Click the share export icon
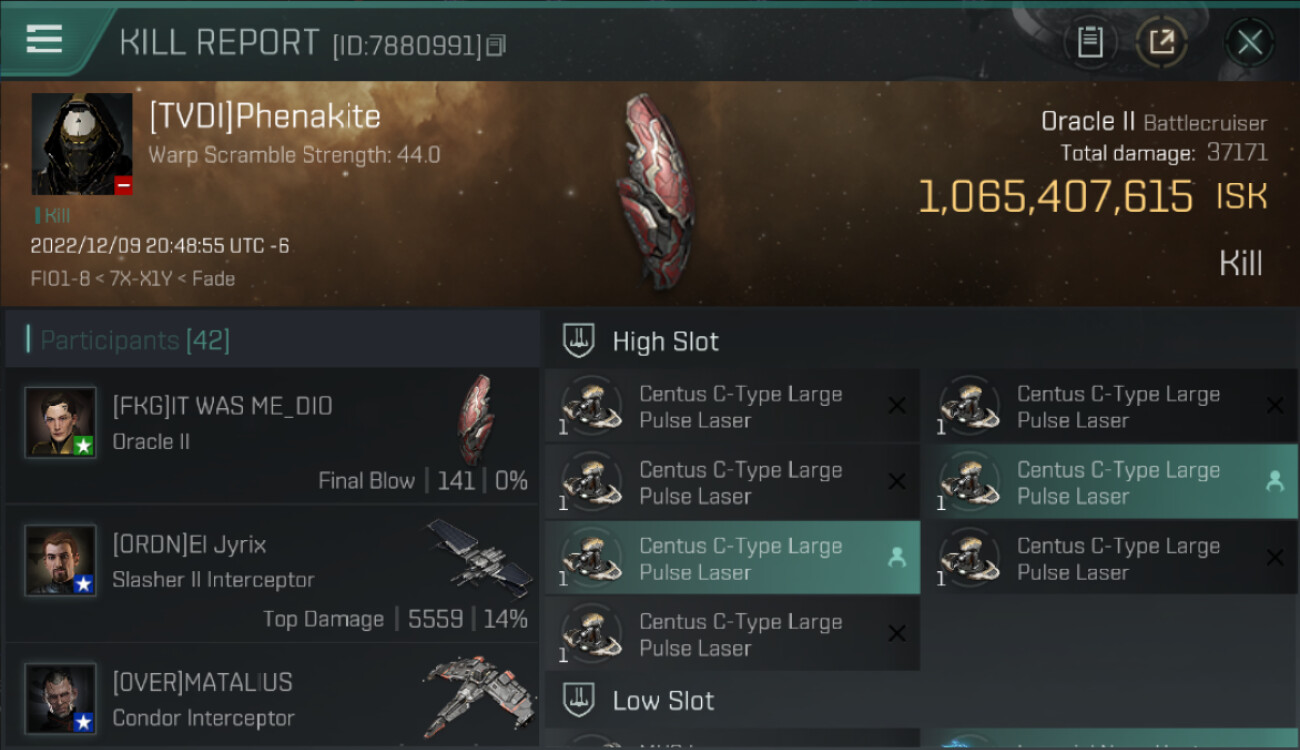The height and width of the screenshot is (750, 1300). tap(1162, 42)
